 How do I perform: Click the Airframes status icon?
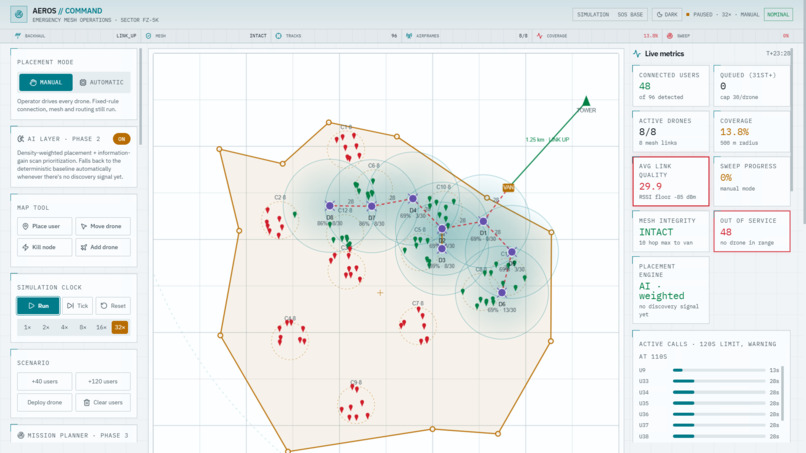(409, 36)
